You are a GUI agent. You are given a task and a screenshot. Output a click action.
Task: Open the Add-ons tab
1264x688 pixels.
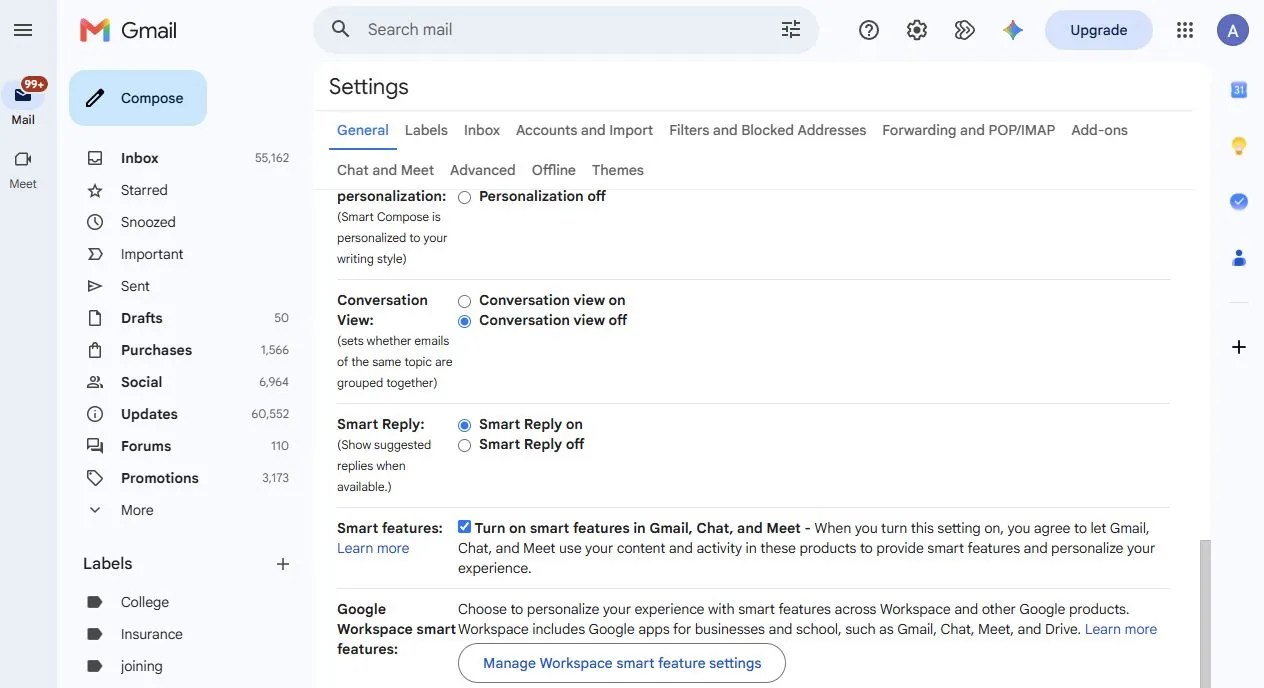(1099, 130)
